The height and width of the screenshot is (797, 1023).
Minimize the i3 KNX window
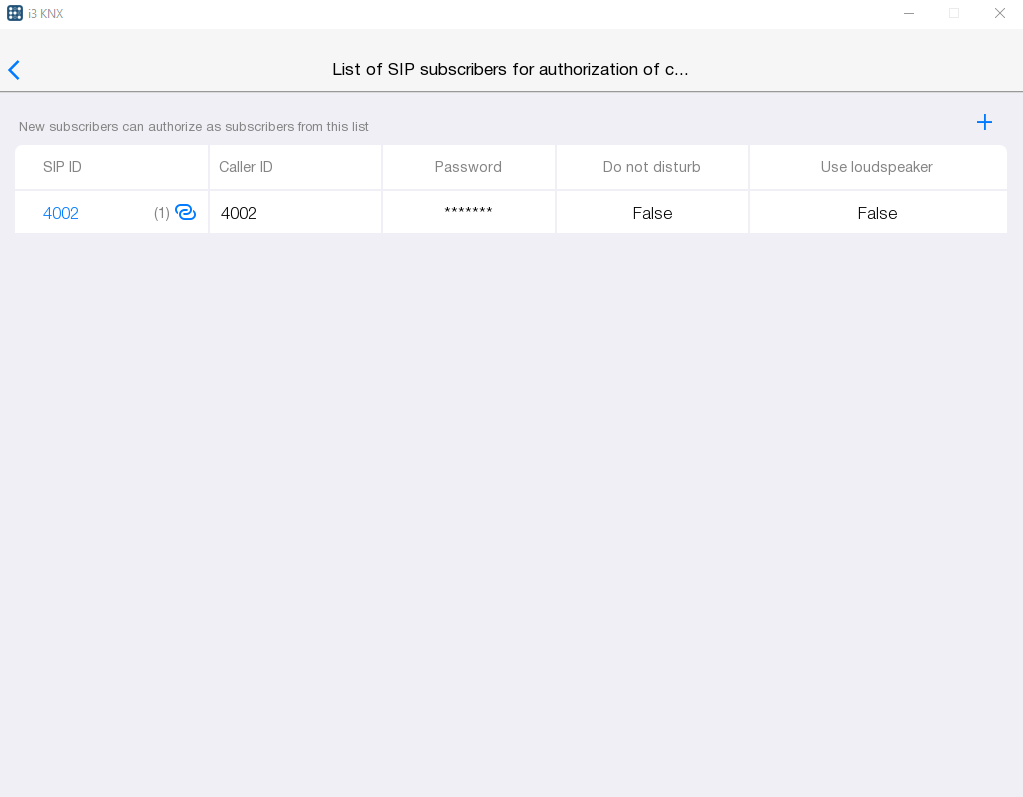[x=909, y=13]
